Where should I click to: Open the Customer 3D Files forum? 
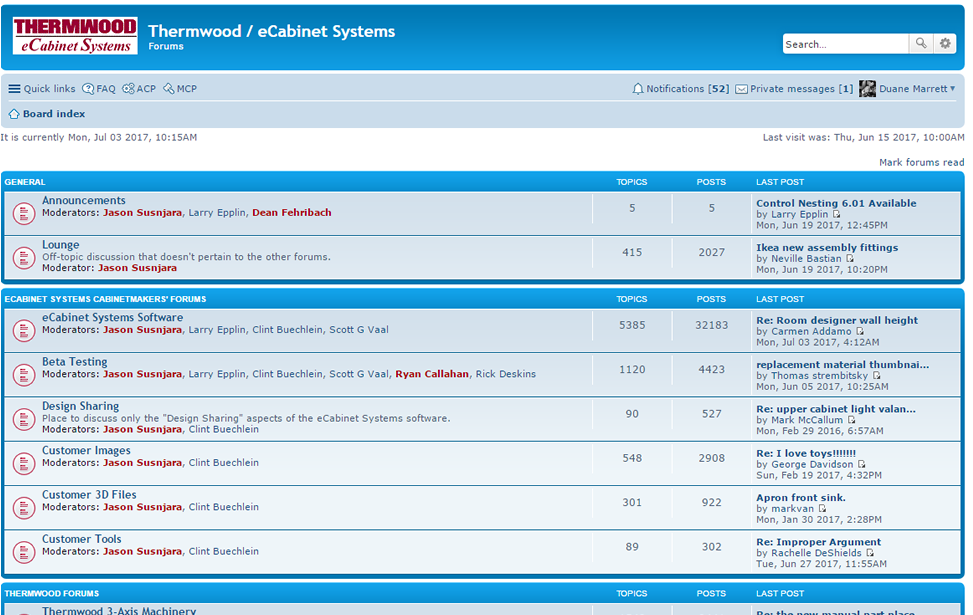(89, 495)
